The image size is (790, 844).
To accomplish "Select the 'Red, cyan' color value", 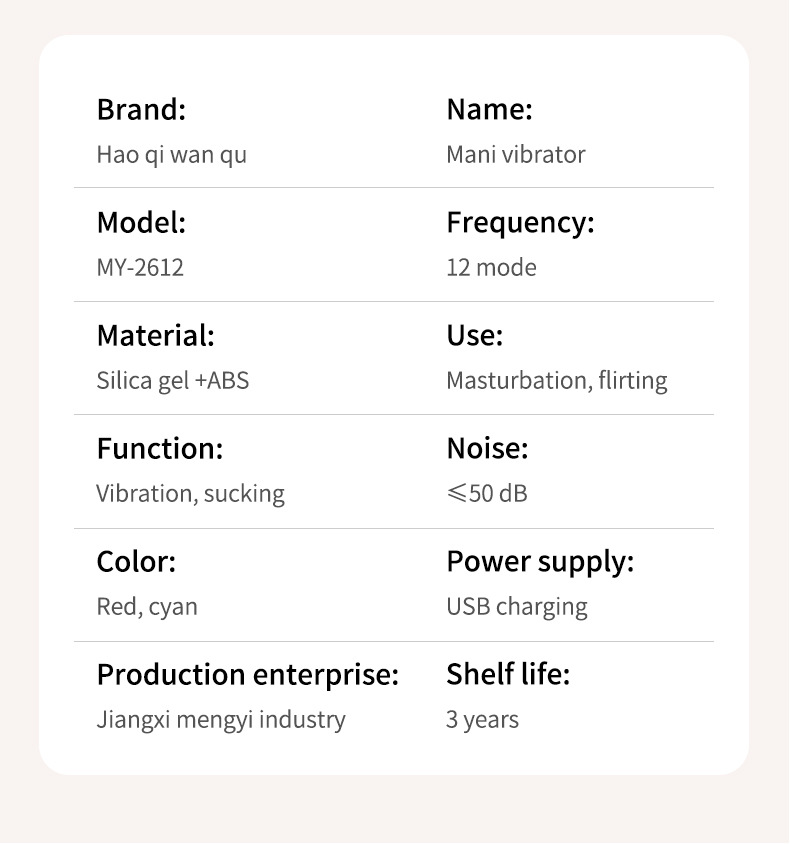I will (x=147, y=607).
